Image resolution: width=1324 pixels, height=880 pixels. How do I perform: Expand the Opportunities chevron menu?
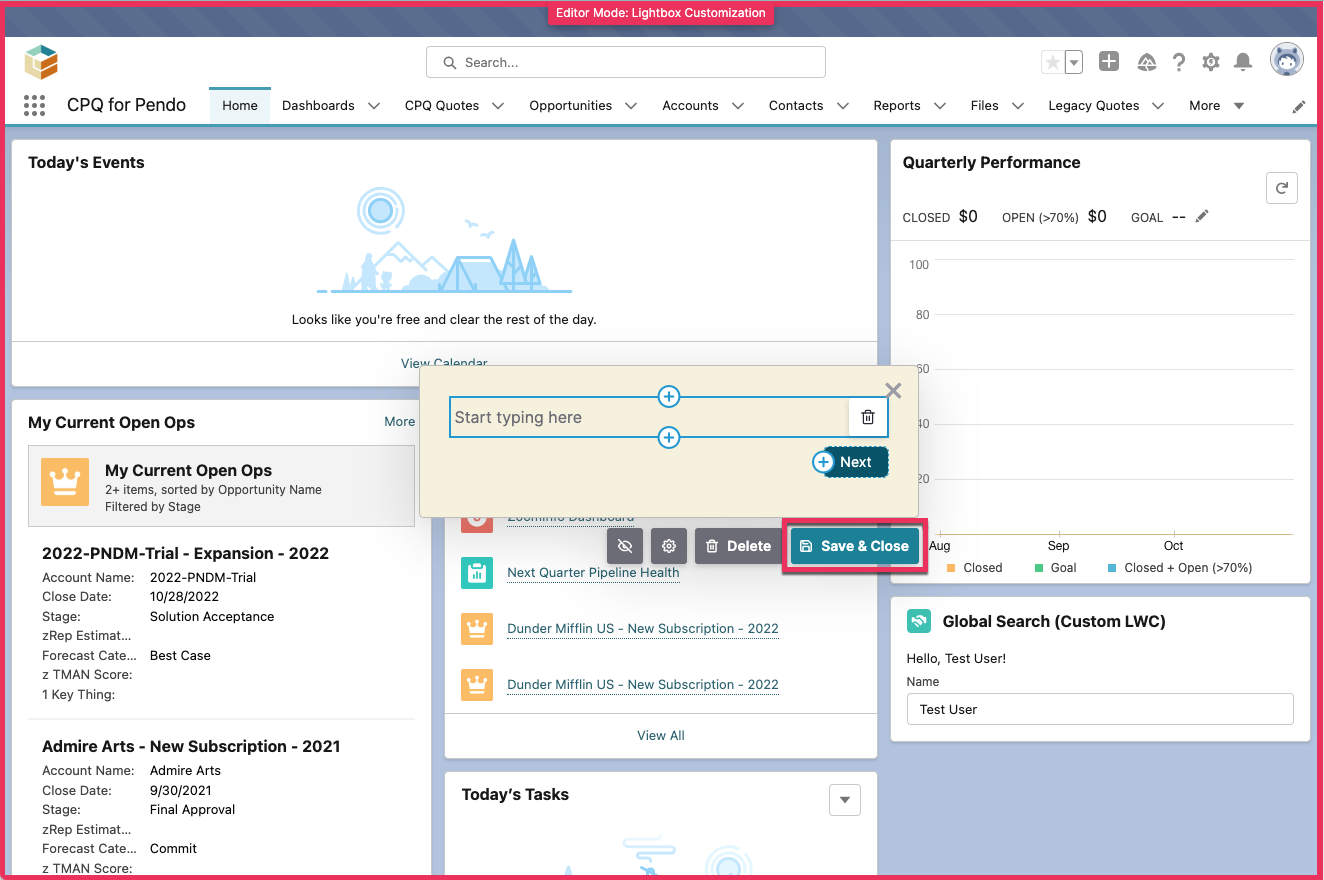click(631, 105)
